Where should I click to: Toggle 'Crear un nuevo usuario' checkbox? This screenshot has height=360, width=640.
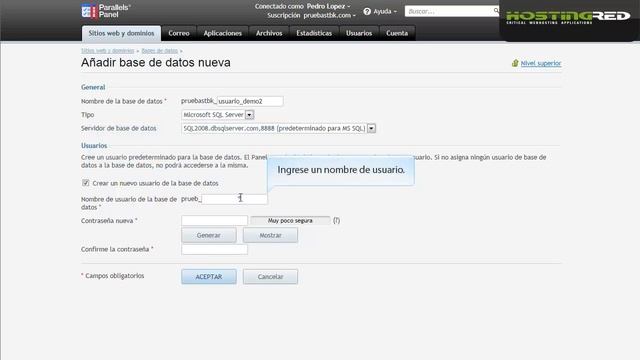[x=85, y=183]
